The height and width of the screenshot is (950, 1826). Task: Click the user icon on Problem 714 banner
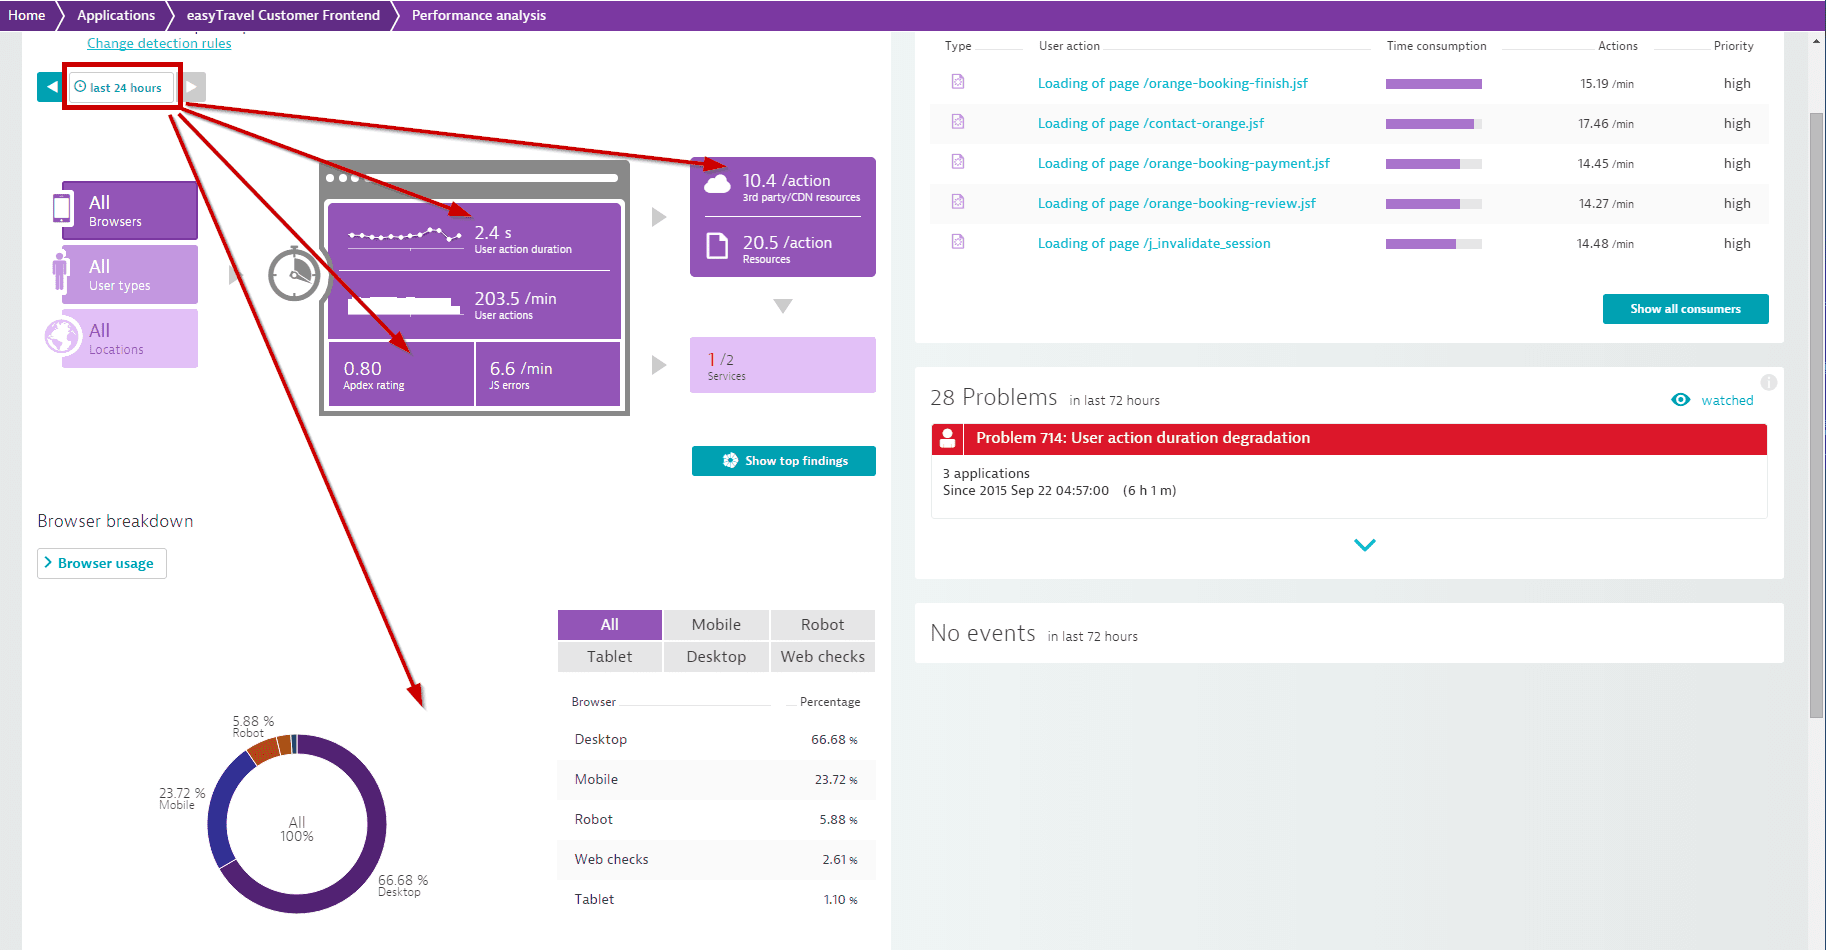(x=947, y=438)
